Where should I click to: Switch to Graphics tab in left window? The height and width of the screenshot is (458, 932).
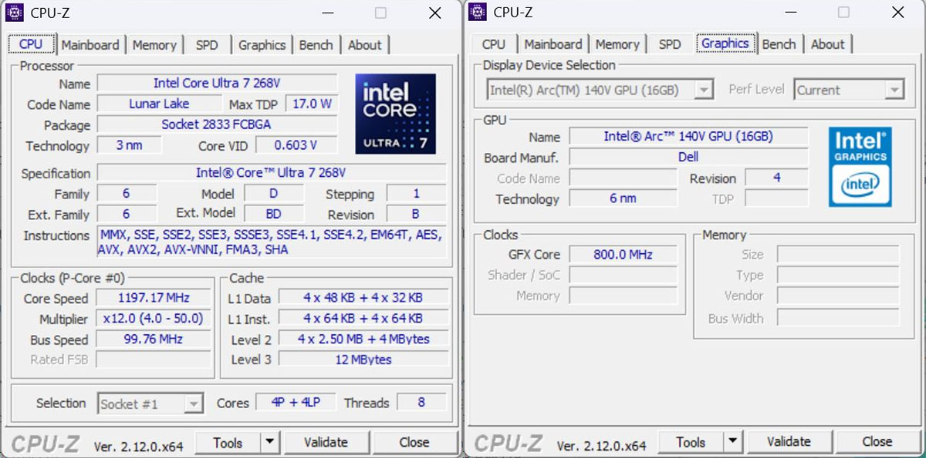tap(262, 45)
